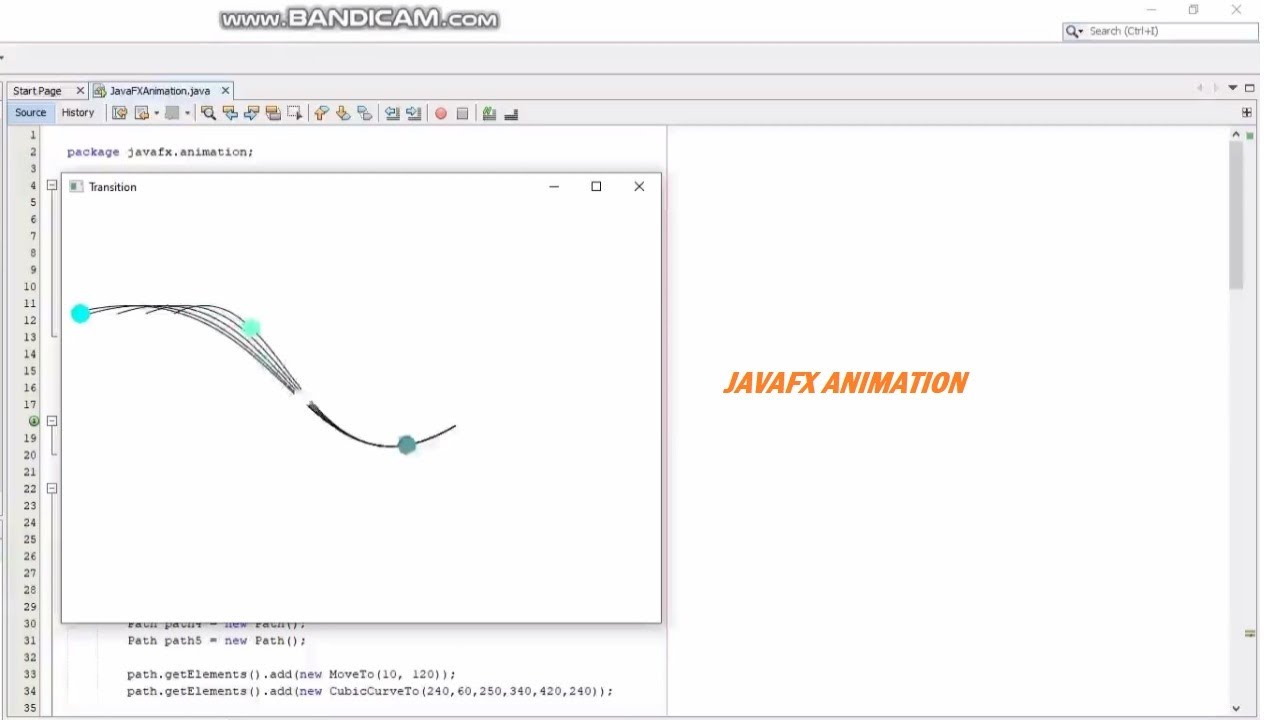Close the Start Page tab
This screenshot has width=1280, height=720.
[x=80, y=91]
